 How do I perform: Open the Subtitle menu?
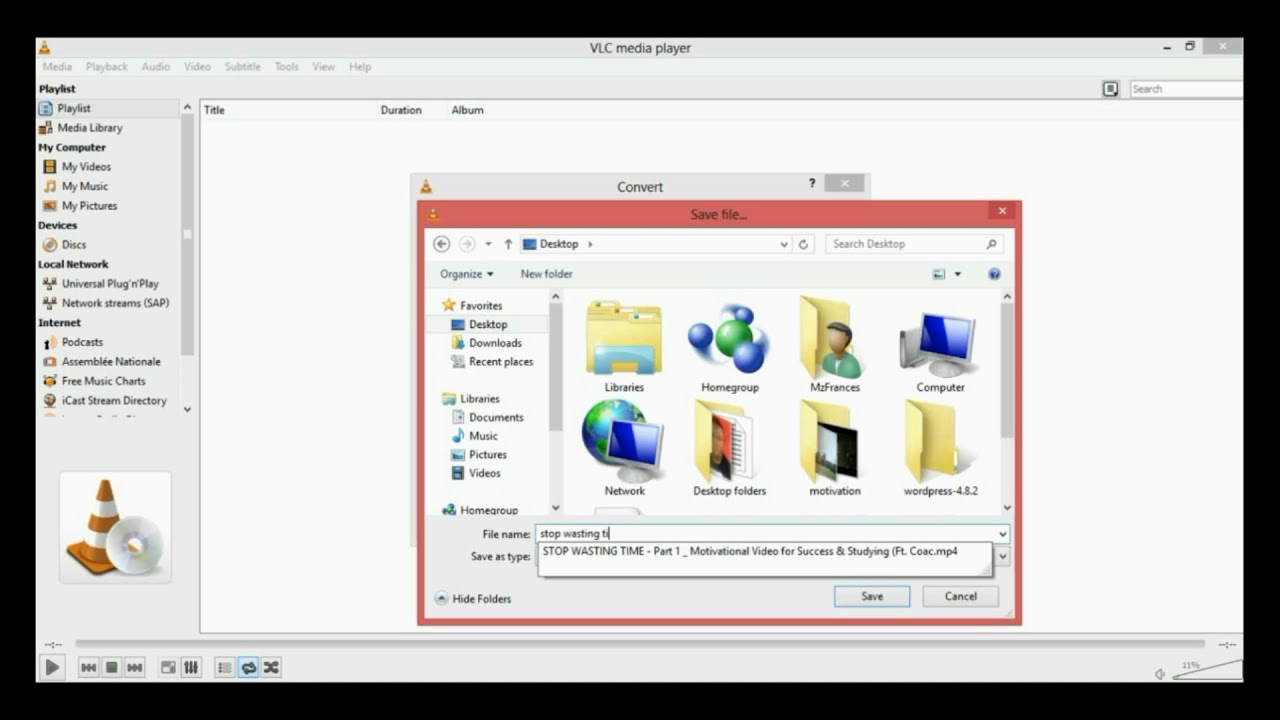242,67
